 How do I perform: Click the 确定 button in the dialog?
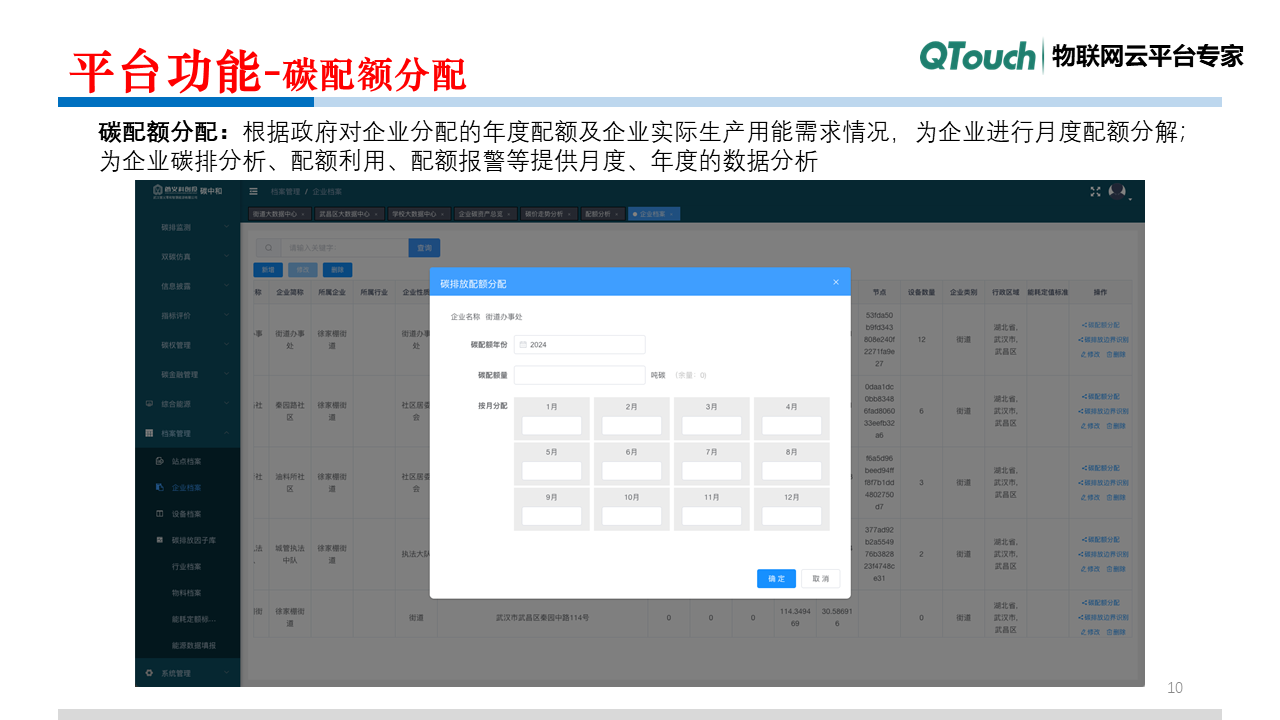click(776, 578)
